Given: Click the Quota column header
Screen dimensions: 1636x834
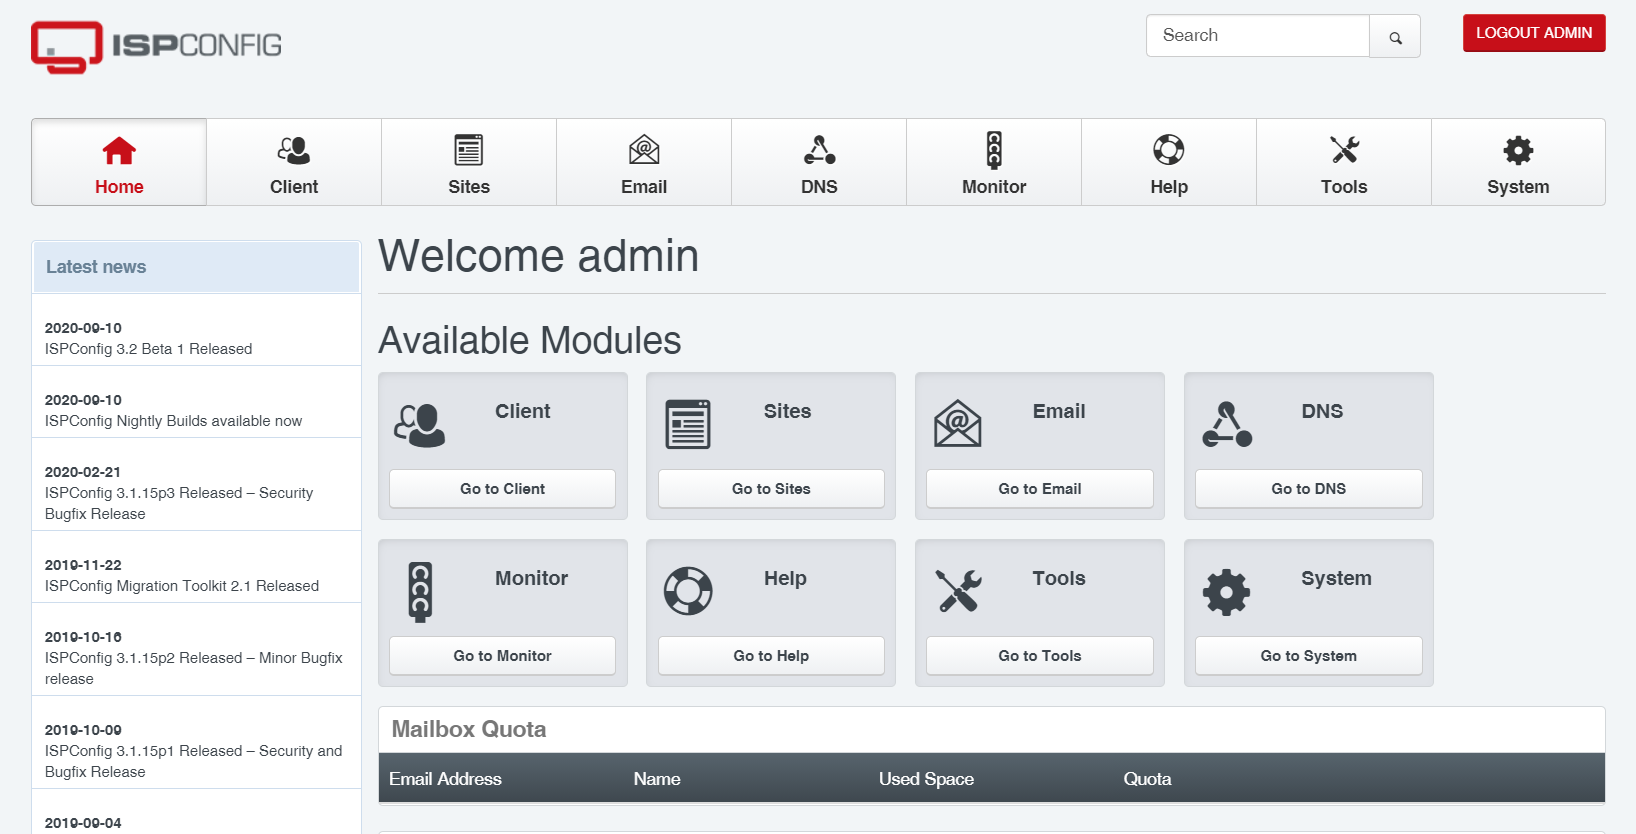Looking at the screenshot, I should 1147,779.
